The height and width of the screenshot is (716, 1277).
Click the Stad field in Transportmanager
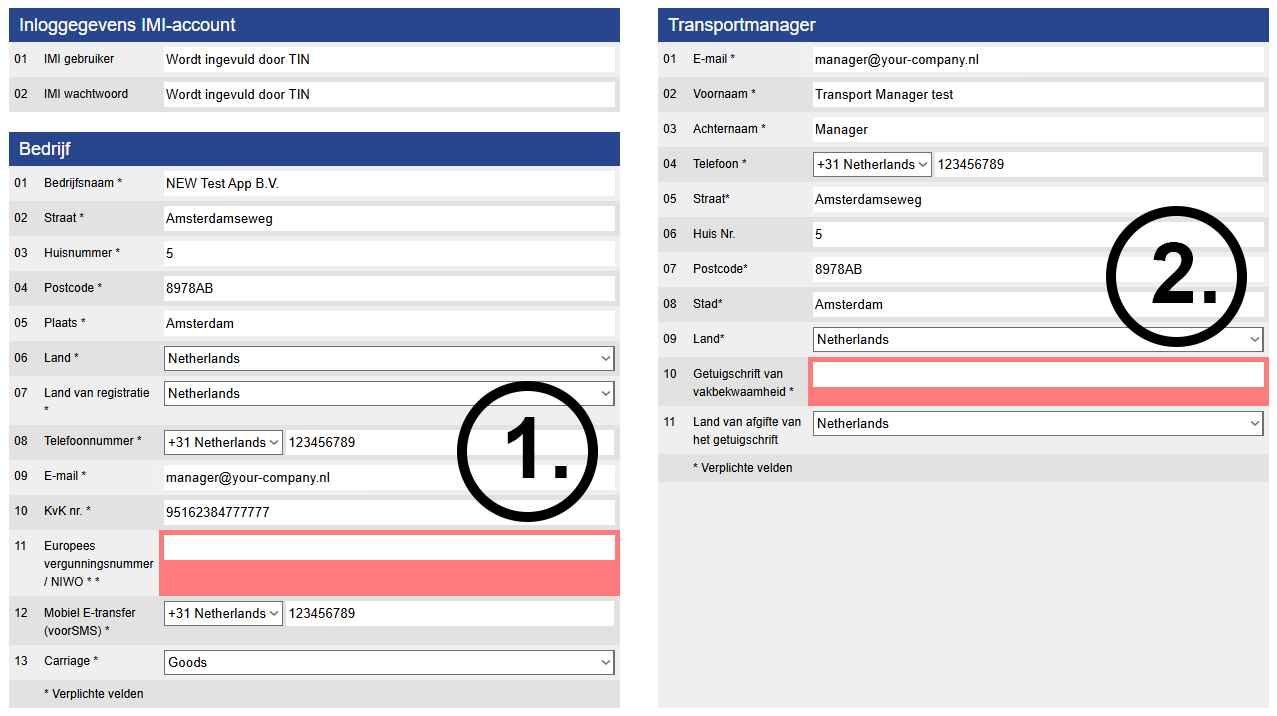pyautogui.click(x=1037, y=304)
